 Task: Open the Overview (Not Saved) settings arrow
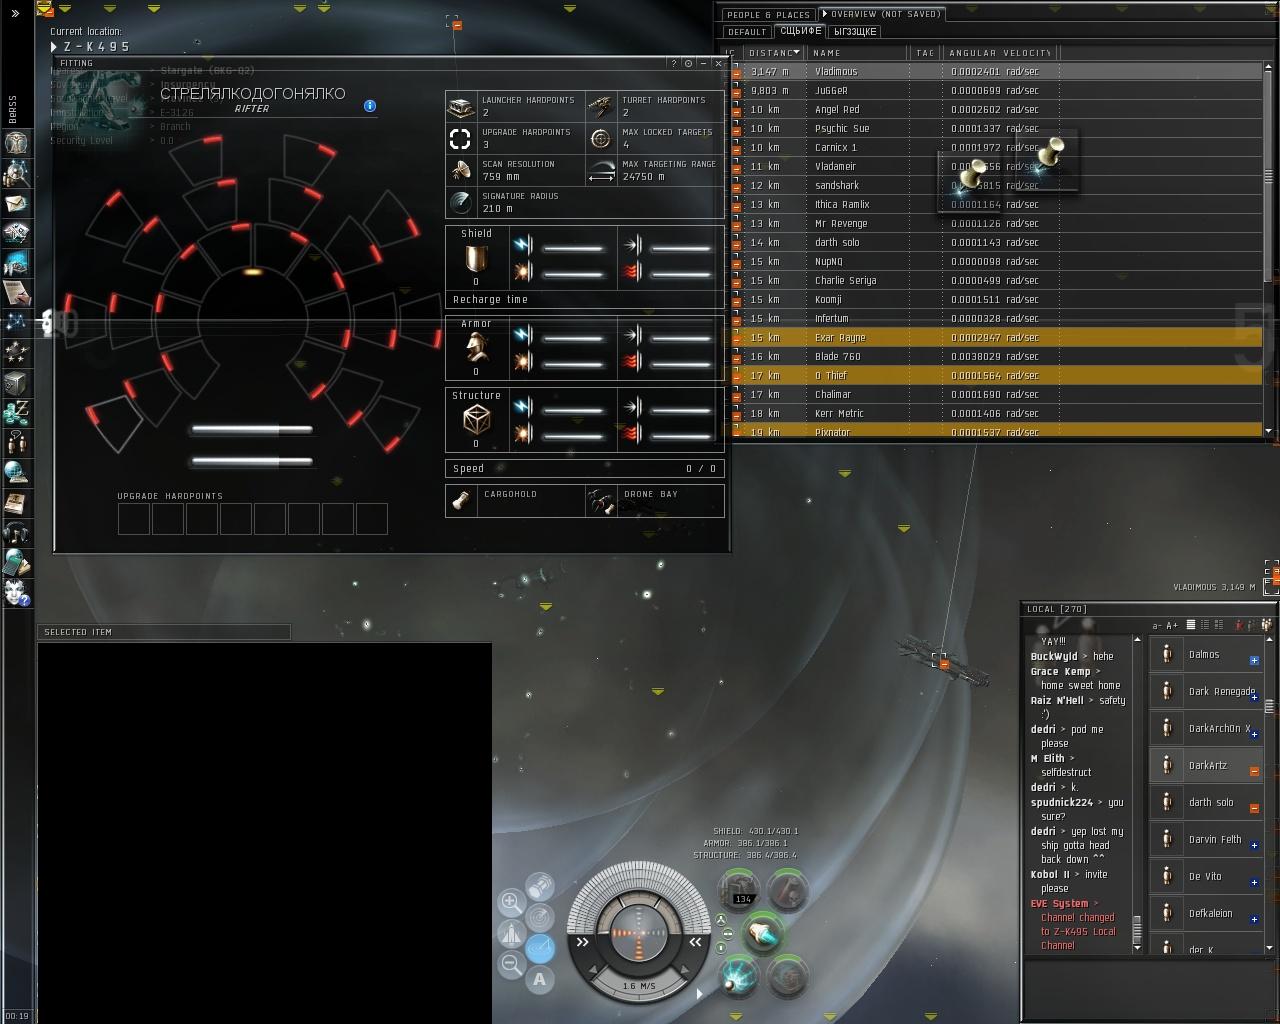(826, 14)
